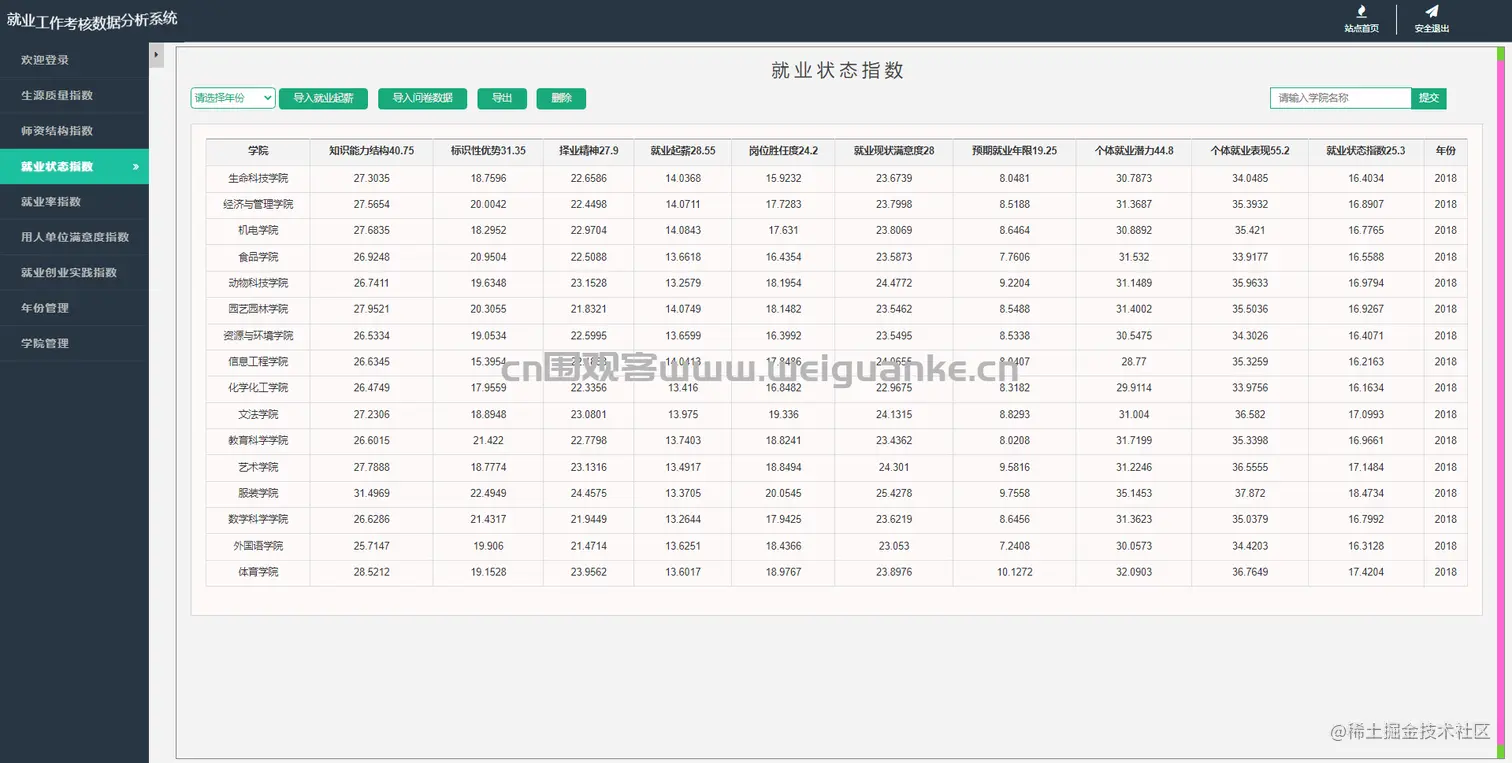Screen dimensions: 1512x763
Task: Open 就业创业实践指数 in the sidebar
Action: 74,272
